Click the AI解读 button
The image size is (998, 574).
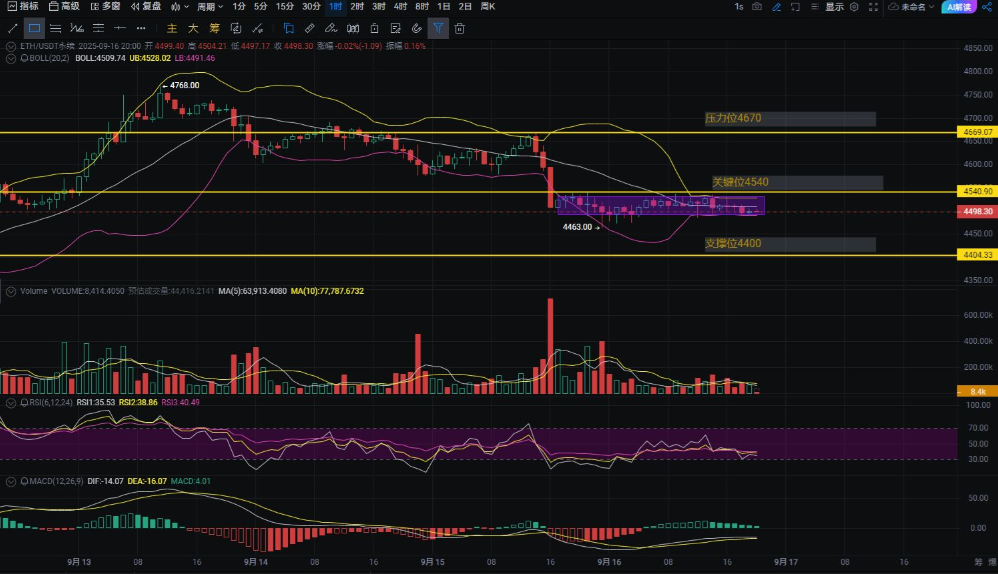coord(958,7)
